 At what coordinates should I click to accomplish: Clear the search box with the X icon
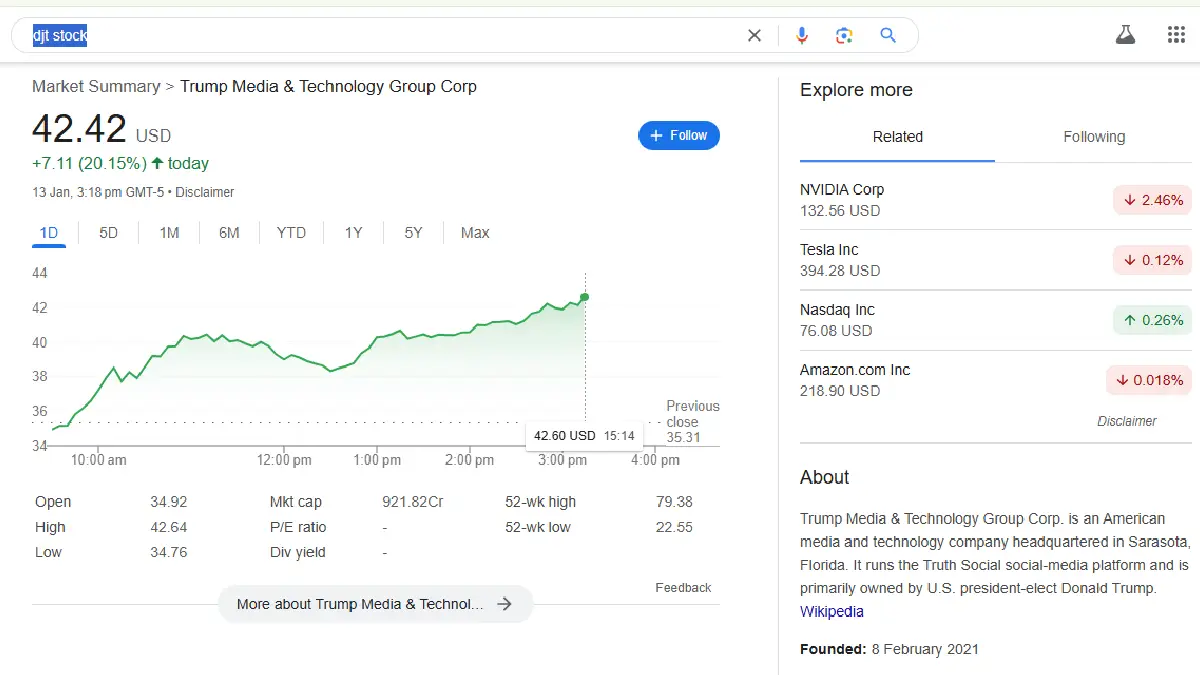(754, 36)
